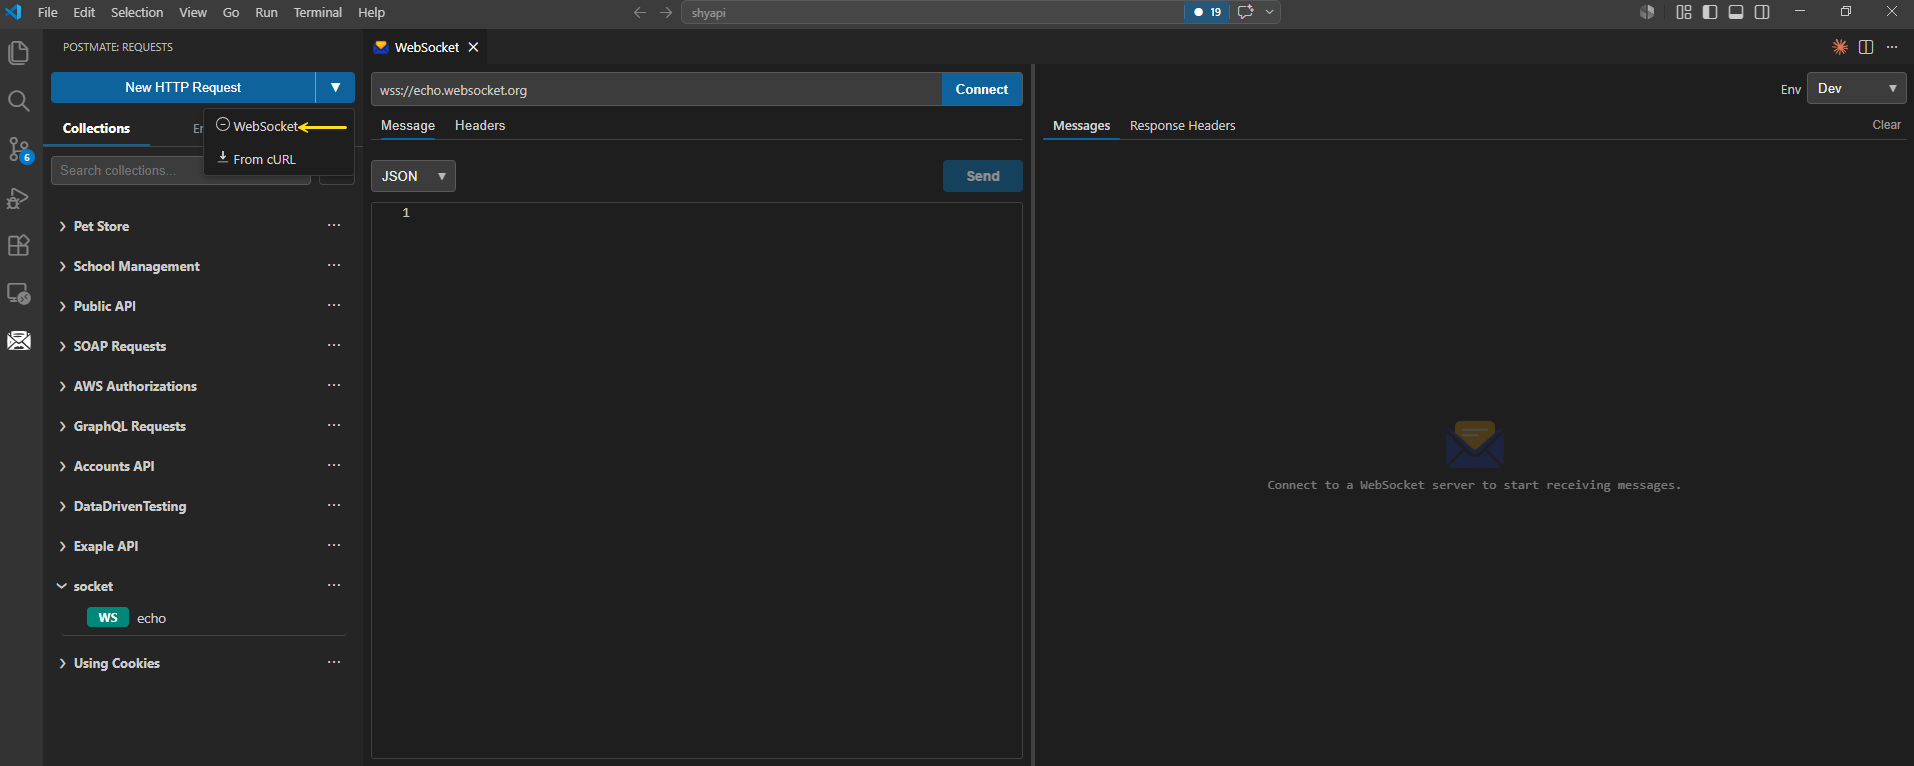Expand the SOAP Requests collection
1914x766 pixels.
(62, 347)
